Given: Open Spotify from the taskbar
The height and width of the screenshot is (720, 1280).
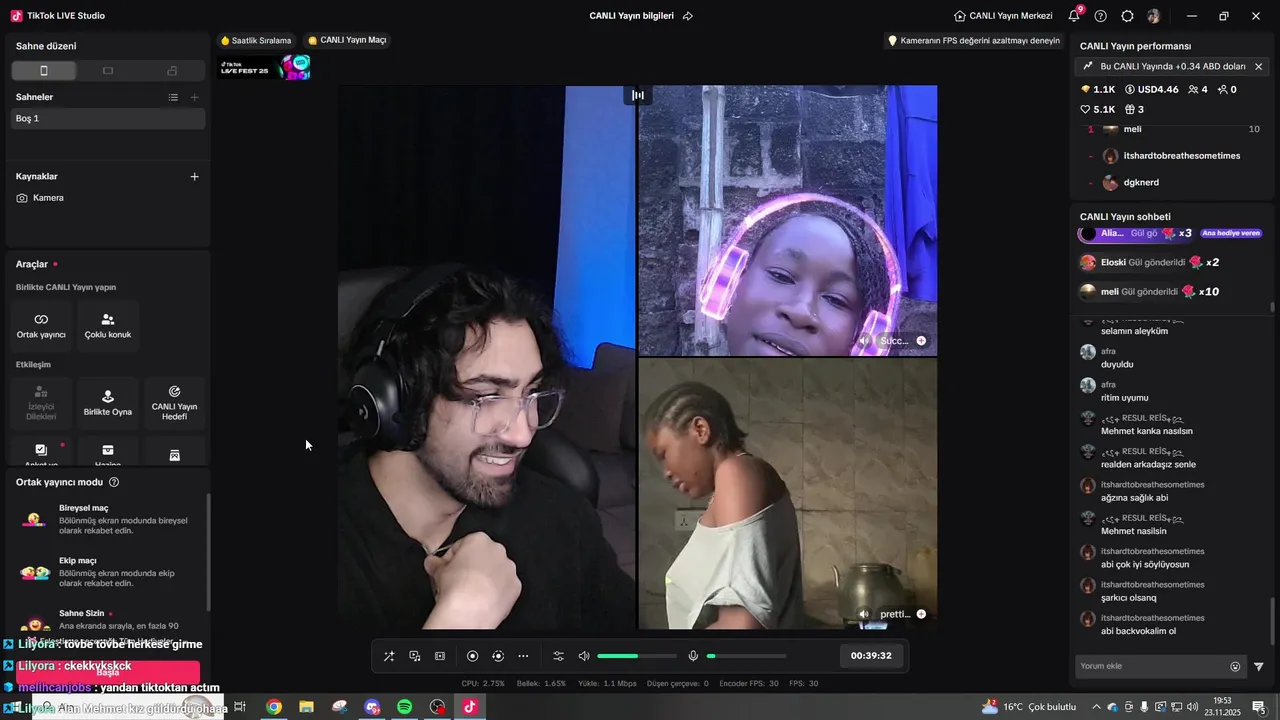Looking at the screenshot, I should pyautogui.click(x=404, y=707).
